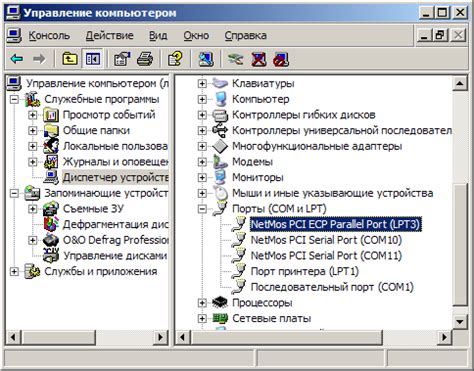
Task: Expand the Просмотр событий node
Action: tap(32, 115)
